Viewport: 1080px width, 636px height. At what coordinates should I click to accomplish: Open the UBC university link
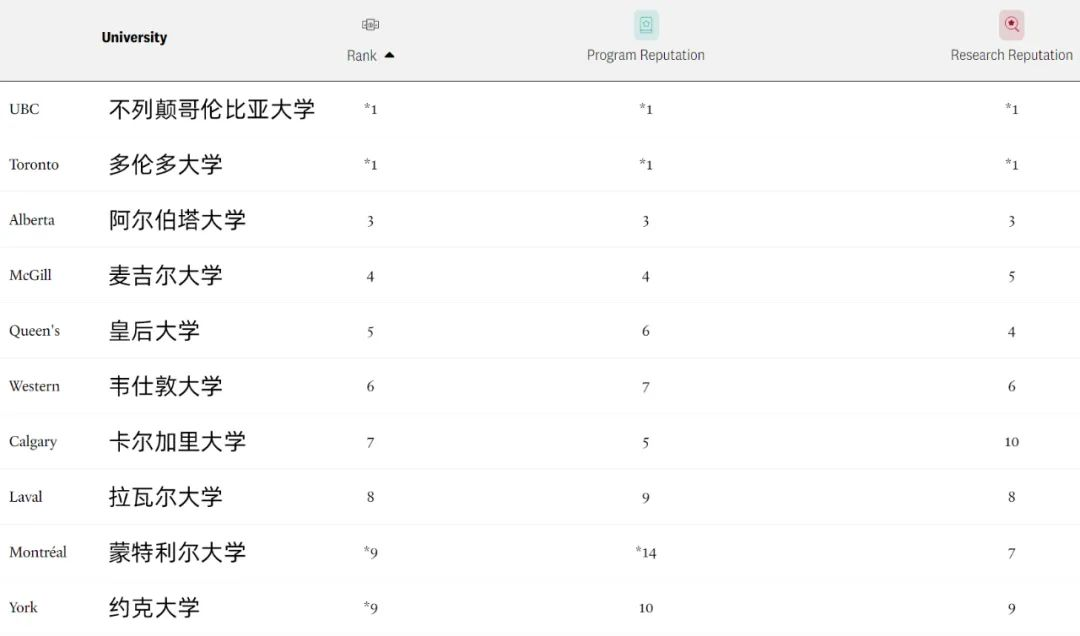click(24, 109)
